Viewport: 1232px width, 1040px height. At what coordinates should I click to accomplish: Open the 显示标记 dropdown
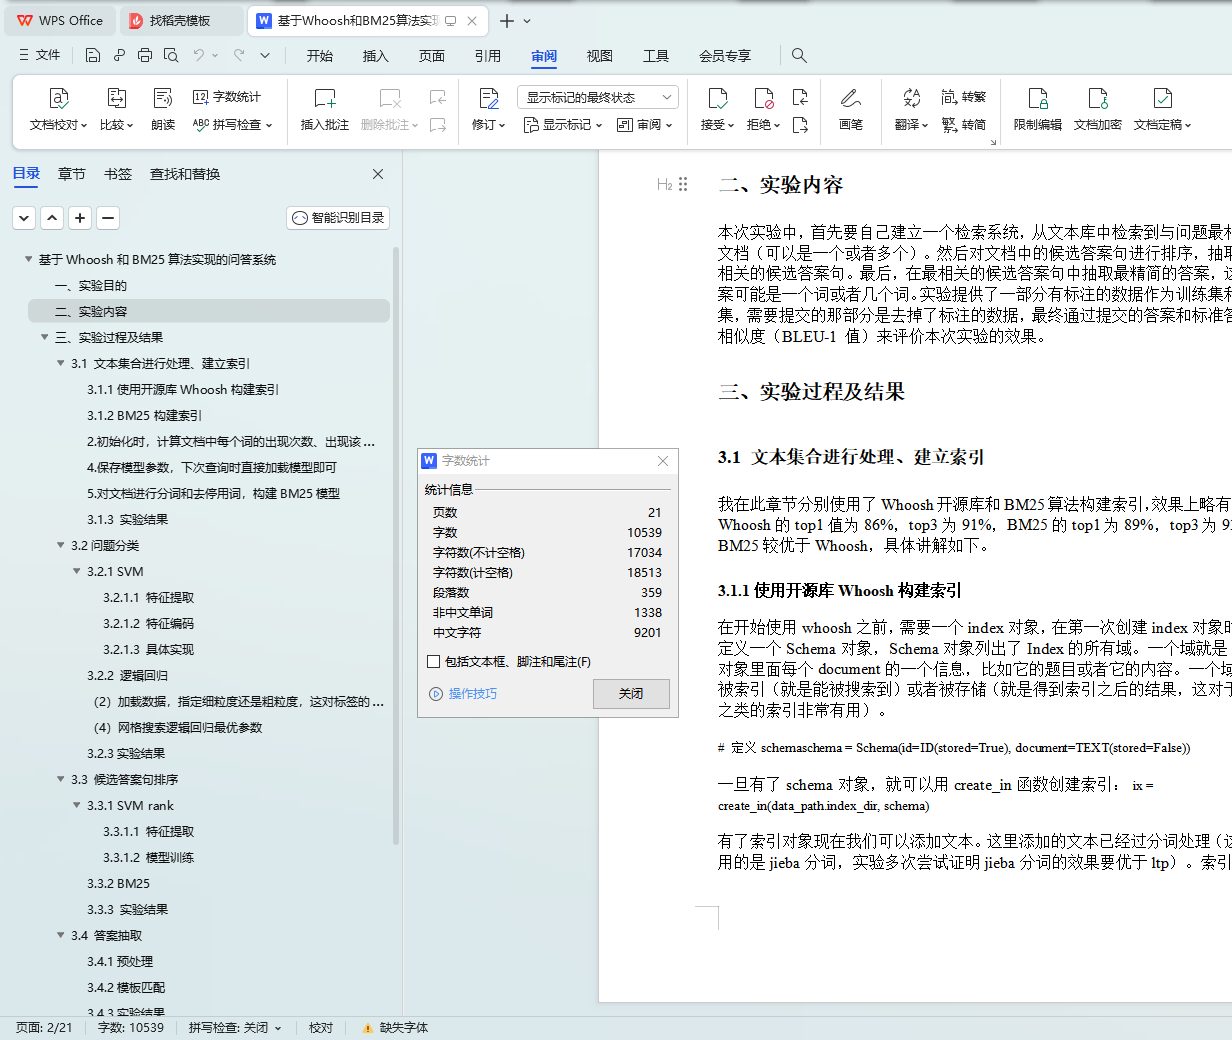(563, 125)
